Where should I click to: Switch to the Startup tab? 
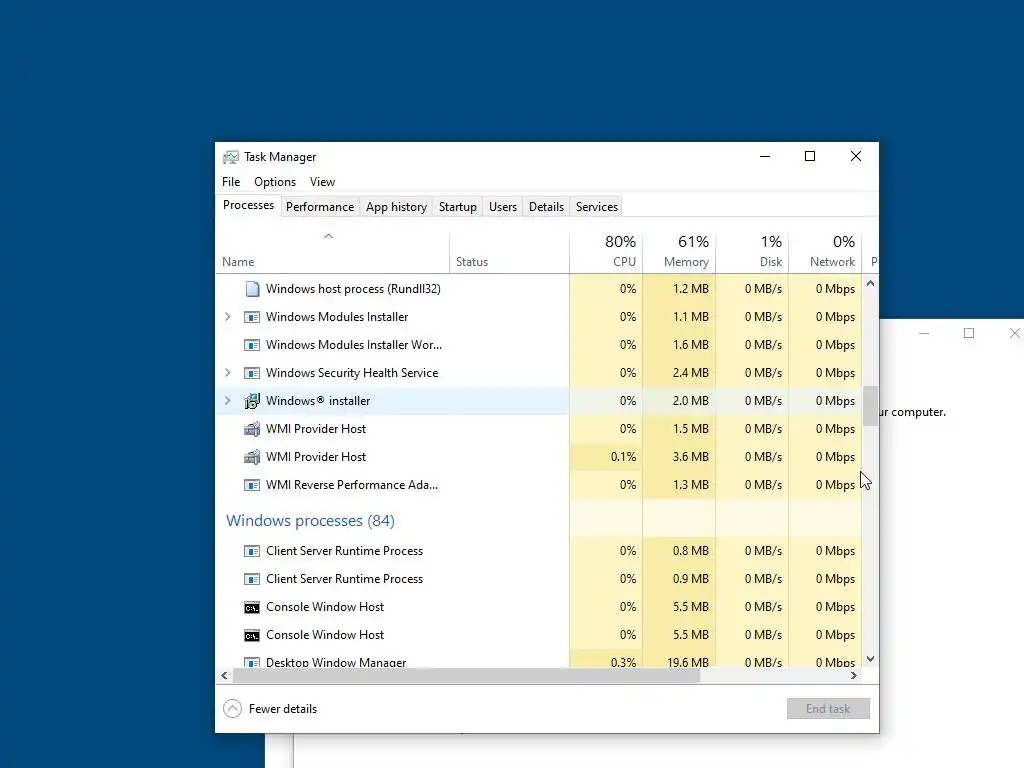point(458,206)
